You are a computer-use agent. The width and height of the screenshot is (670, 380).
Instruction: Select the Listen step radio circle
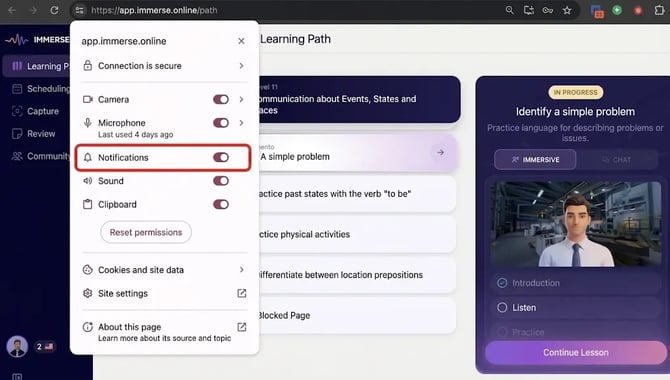[x=502, y=307]
